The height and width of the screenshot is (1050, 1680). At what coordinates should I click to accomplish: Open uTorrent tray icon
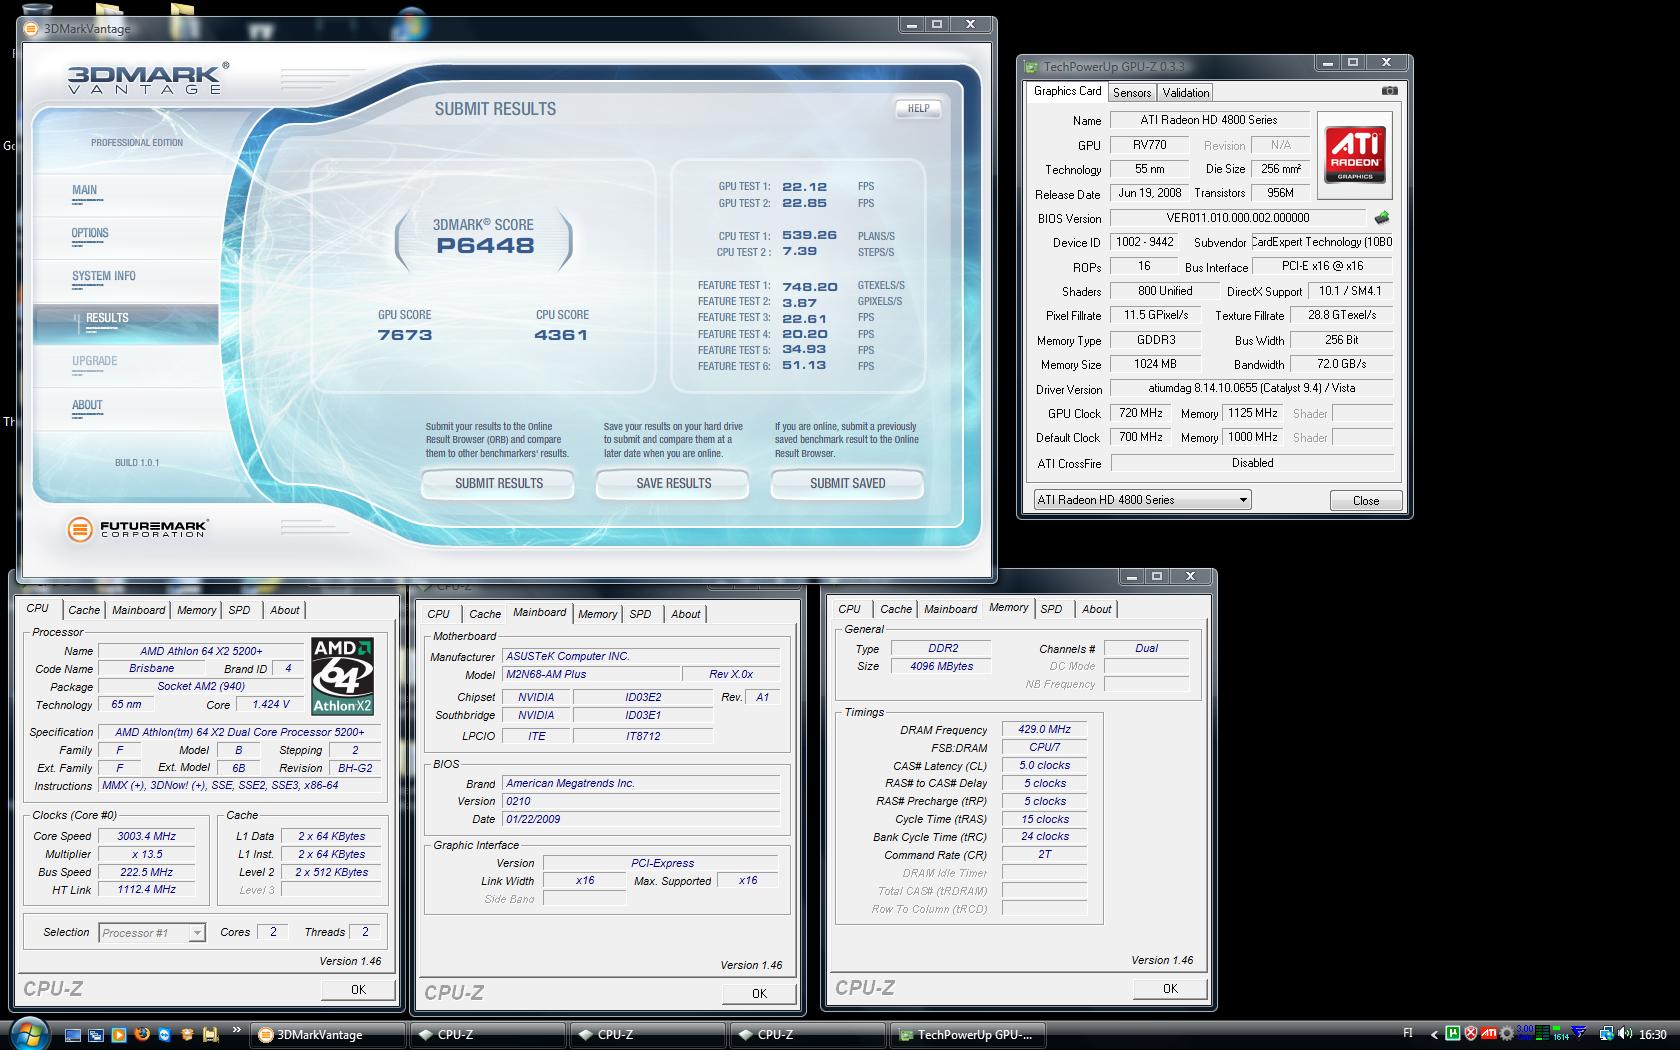pyautogui.click(x=1452, y=1033)
